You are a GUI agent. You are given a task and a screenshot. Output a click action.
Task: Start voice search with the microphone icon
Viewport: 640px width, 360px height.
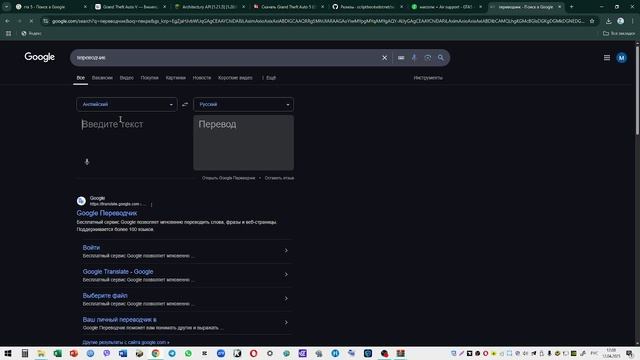pos(414,58)
